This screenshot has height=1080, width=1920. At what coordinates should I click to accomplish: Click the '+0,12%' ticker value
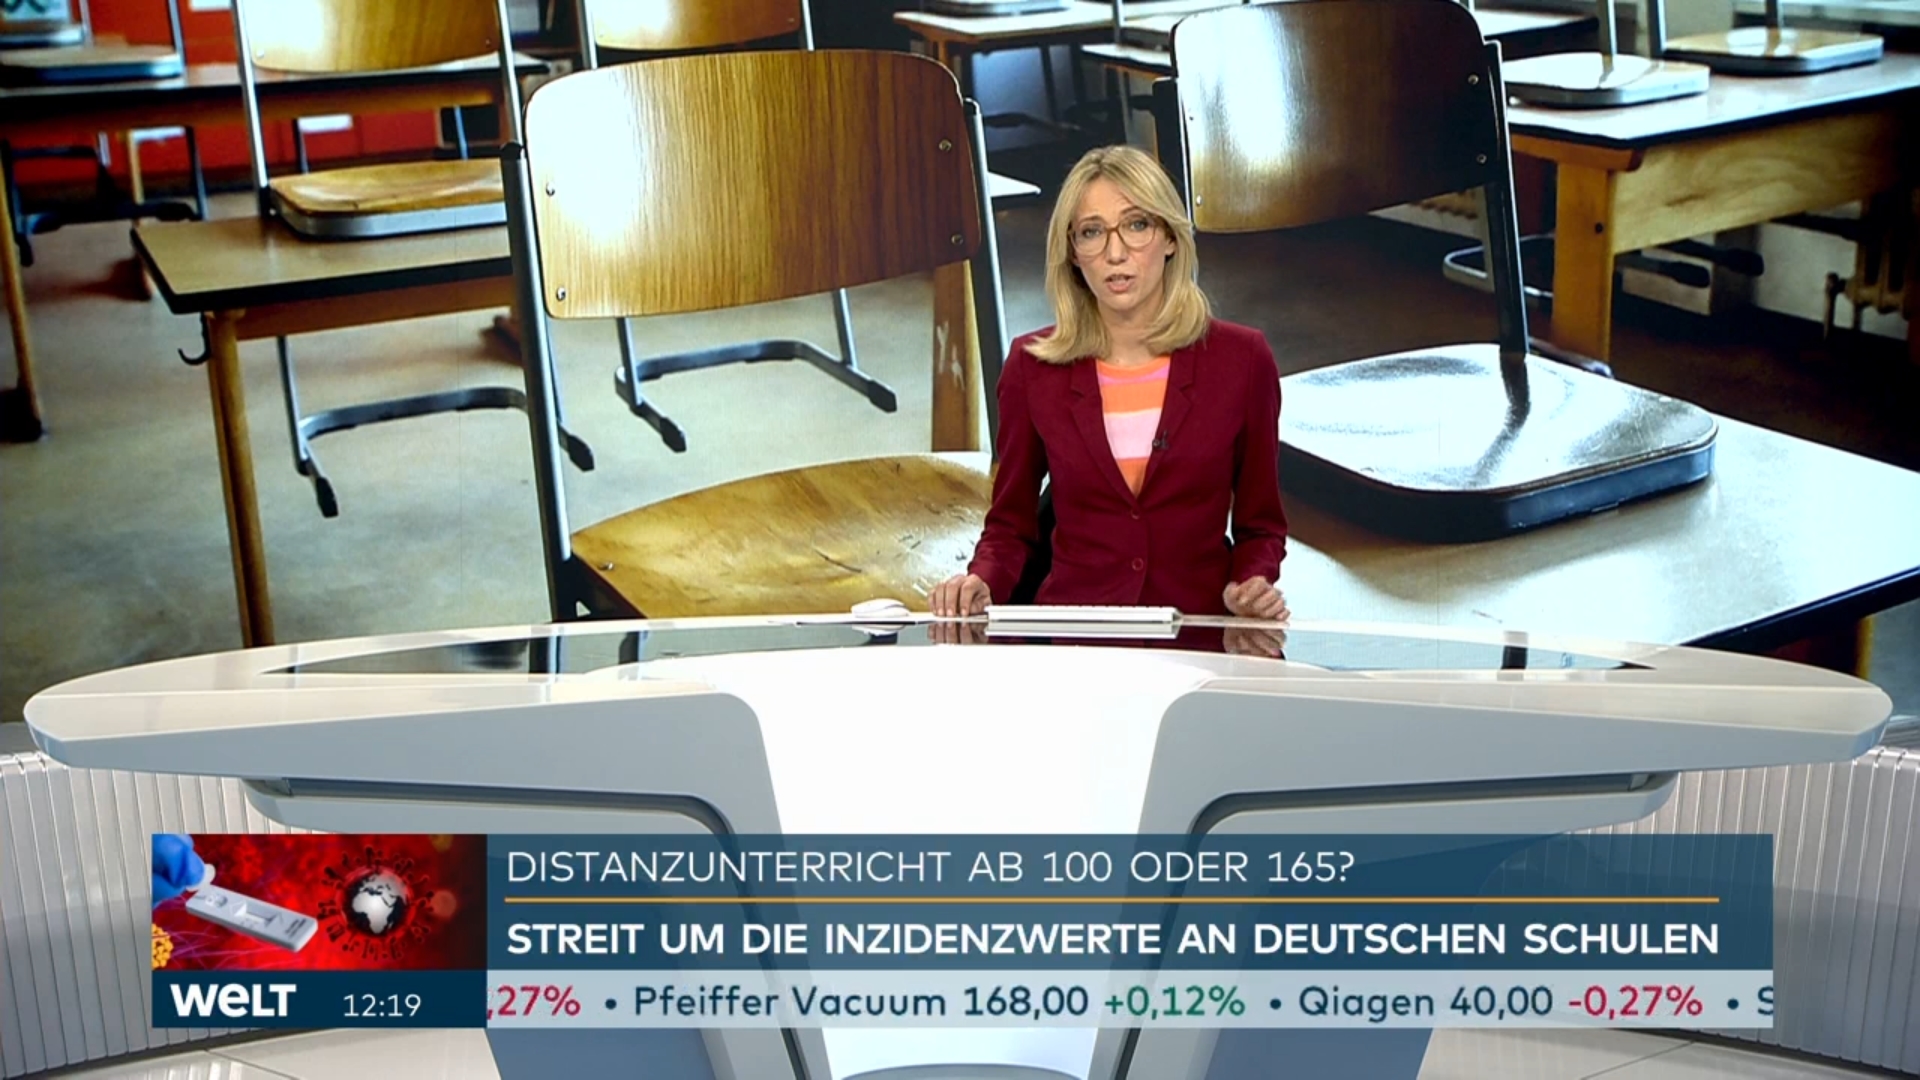[1174, 1001]
